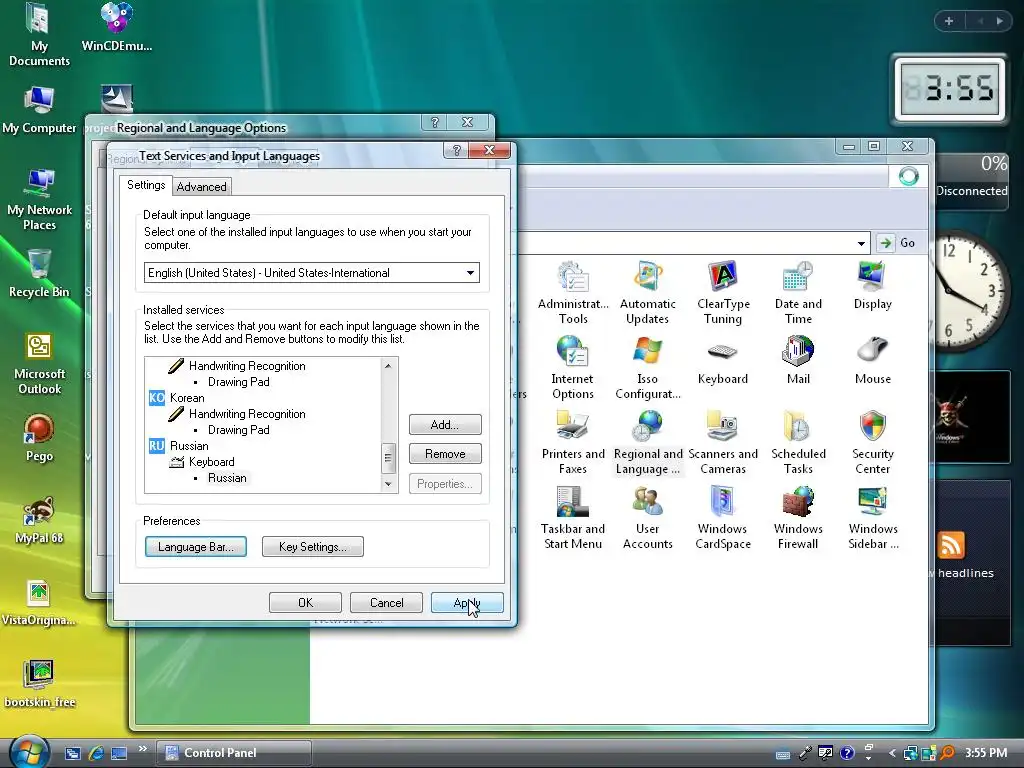Image resolution: width=1024 pixels, height=768 pixels.
Task: Open Printers and Faxes icon
Action: pyautogui.click(x=573, y=443)
